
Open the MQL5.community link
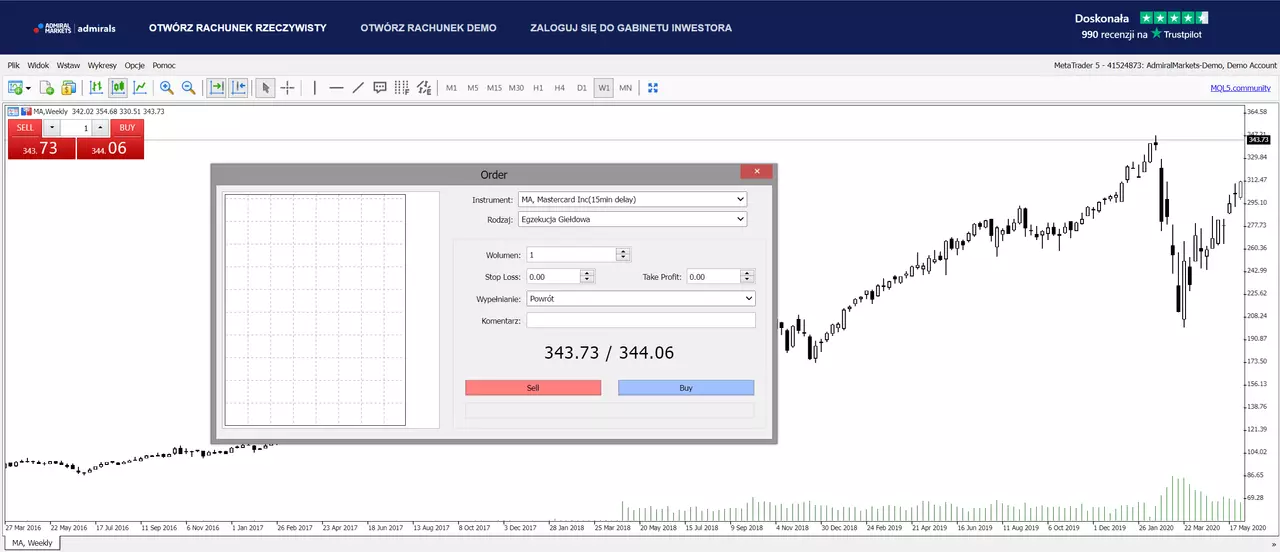point(1240,88)
